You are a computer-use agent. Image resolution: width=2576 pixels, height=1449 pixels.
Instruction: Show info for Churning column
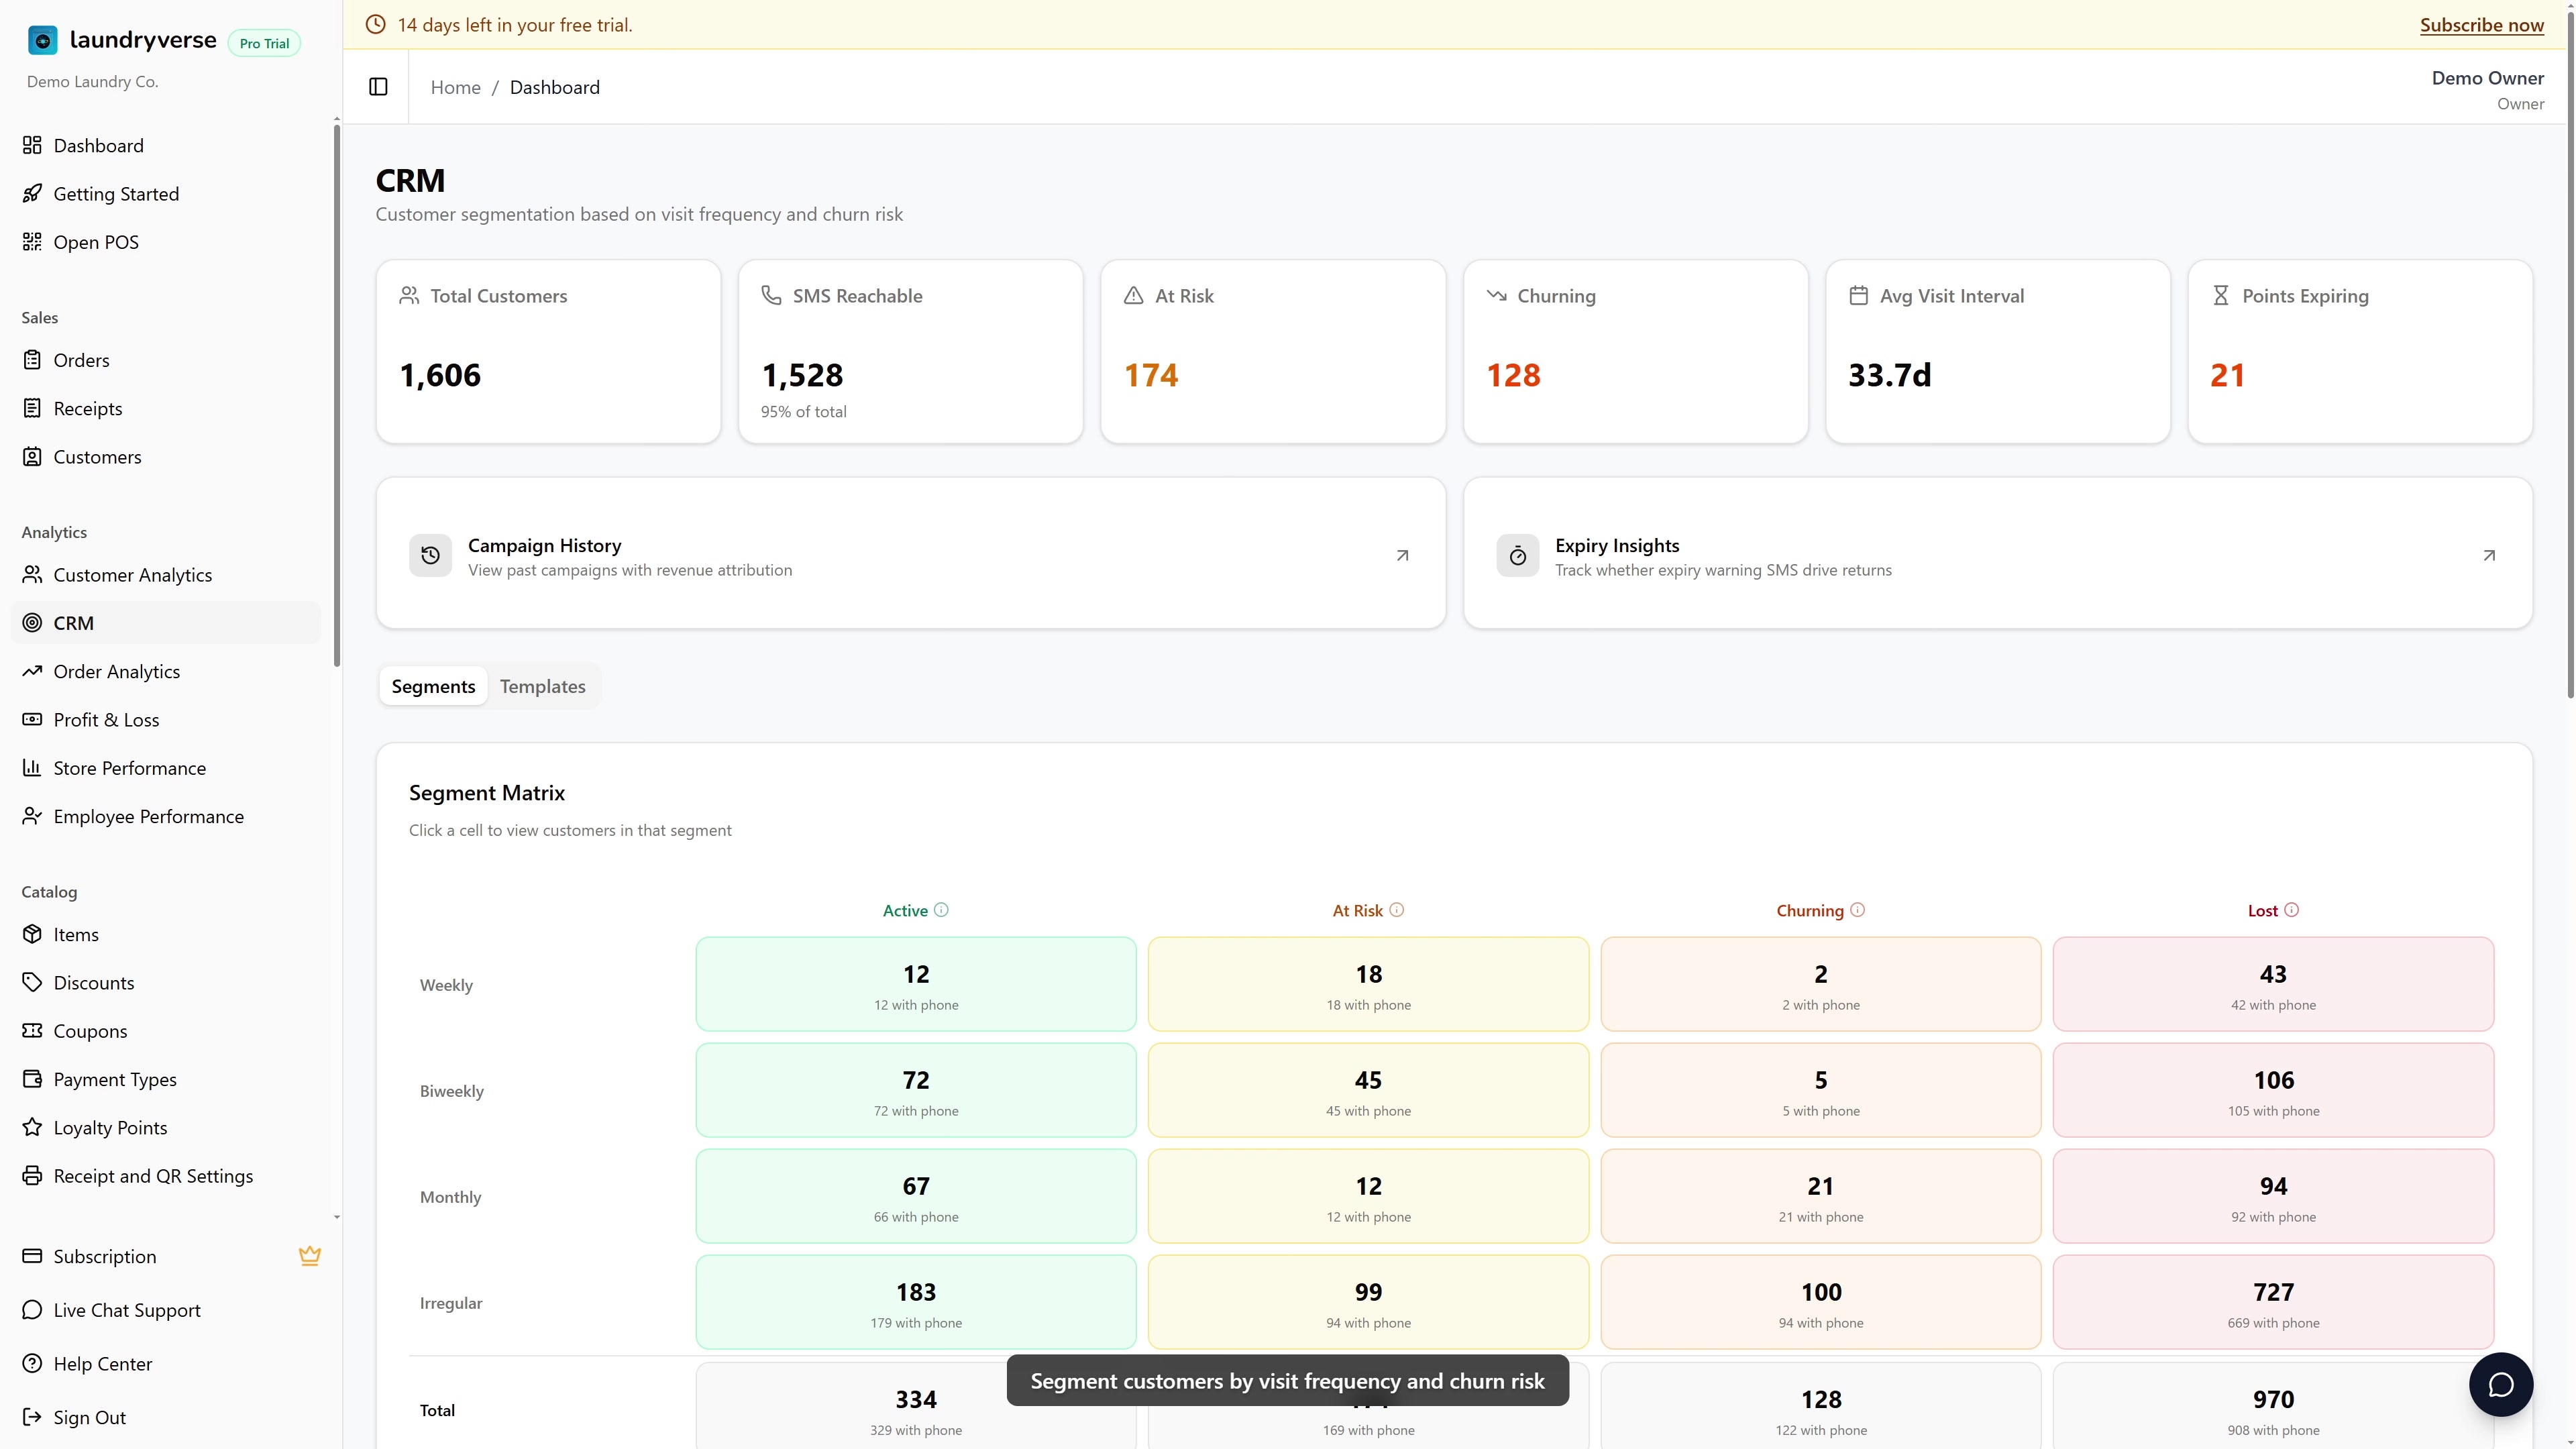click(x=1857, y=910)
